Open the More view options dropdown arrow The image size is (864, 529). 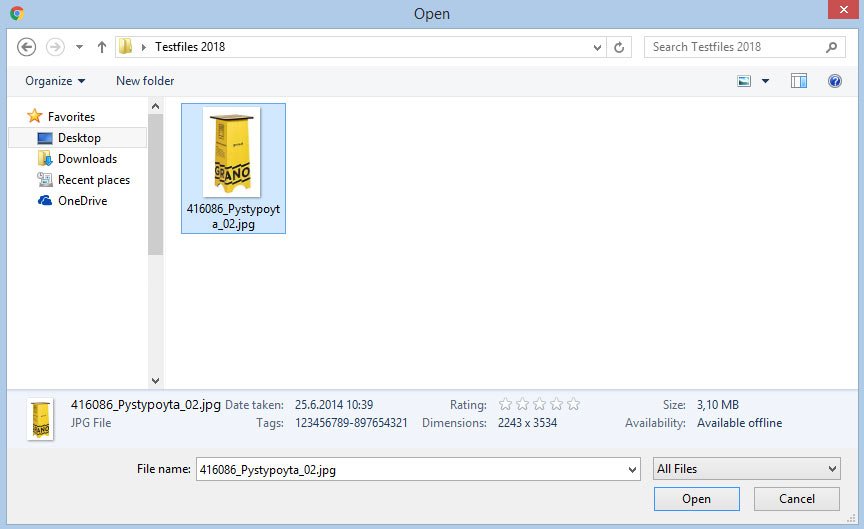coord(765,82)
